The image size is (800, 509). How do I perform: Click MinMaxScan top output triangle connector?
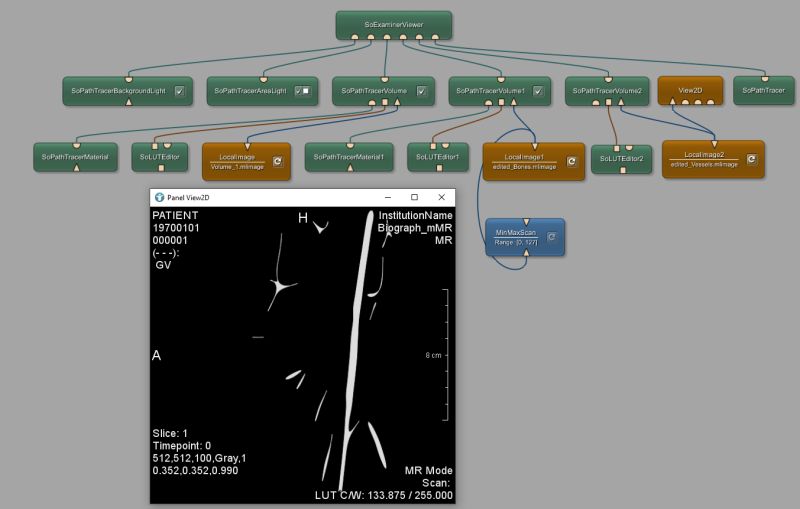pyautogui.click(x=526, y=222)
